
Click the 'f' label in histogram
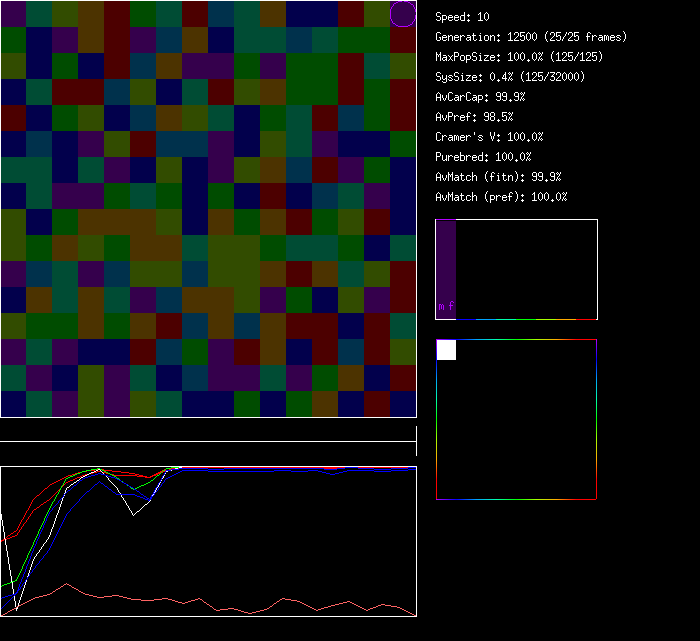[451, 307]
